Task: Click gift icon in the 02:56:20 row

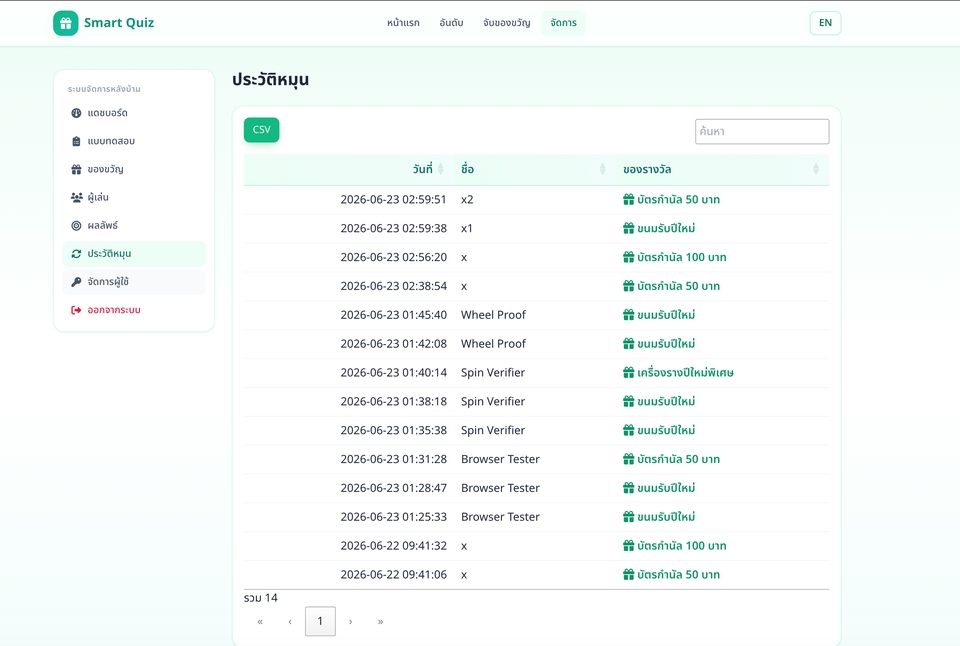Action: coord(628,257)
